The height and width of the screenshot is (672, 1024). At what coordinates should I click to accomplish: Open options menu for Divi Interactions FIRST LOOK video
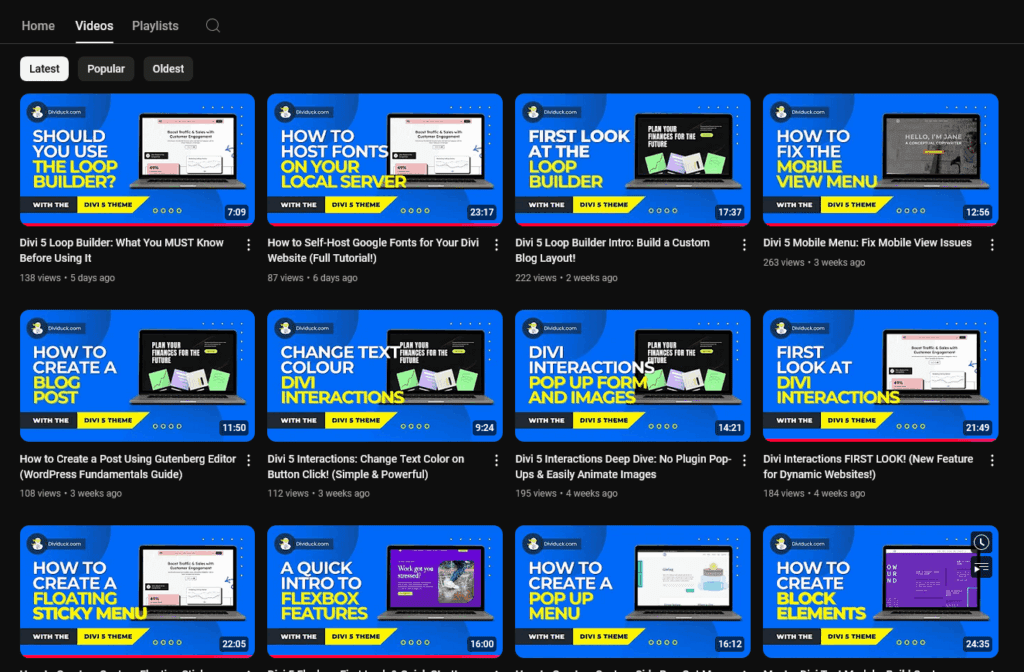992,460
